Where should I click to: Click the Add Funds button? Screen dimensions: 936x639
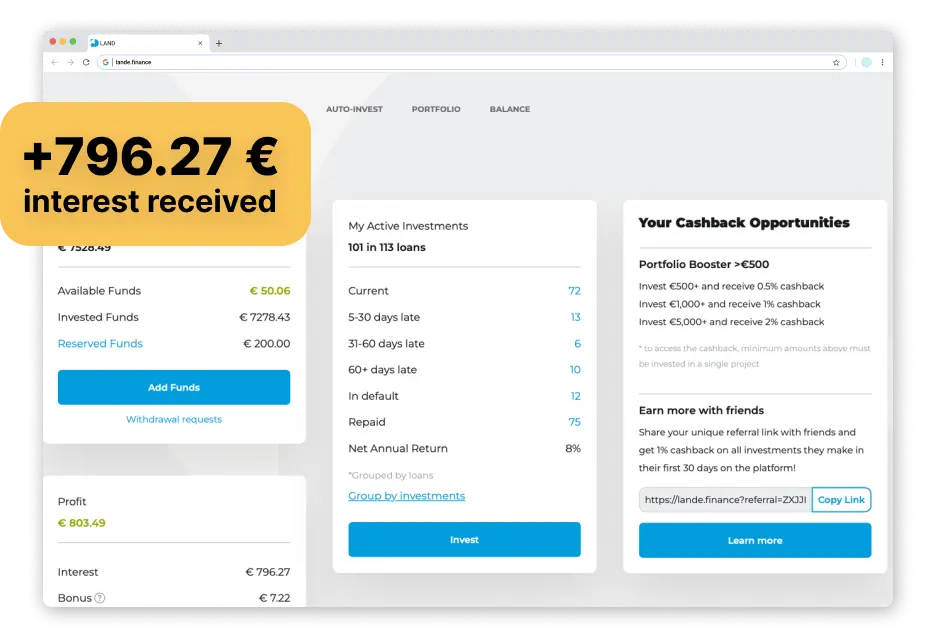click(174, 387)
